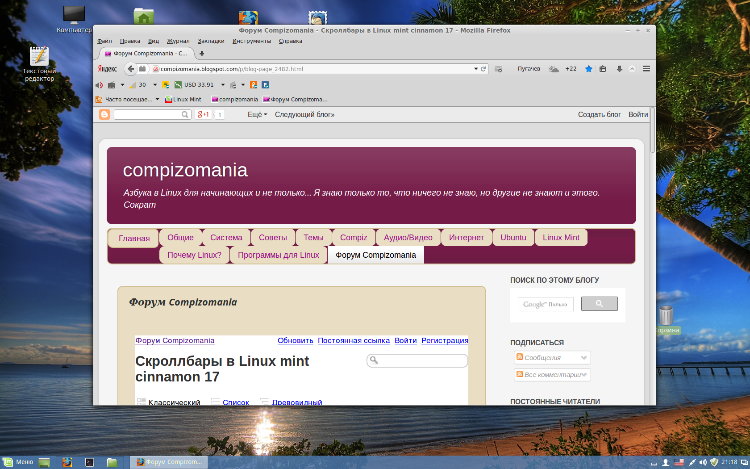Click the 'Регистрация' forum link

click(444, 341)
